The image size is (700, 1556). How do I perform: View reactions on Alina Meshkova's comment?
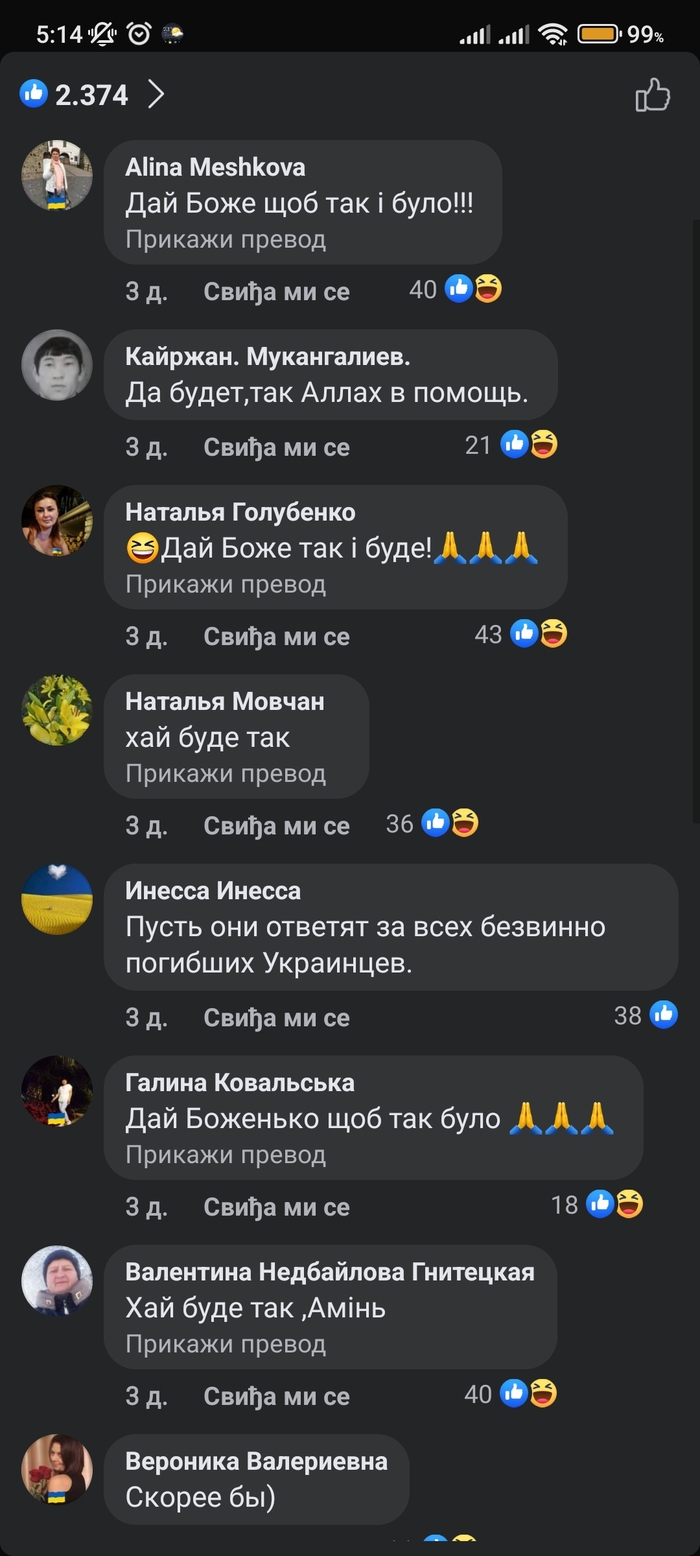pyautogui.click(x=473, y=289)
